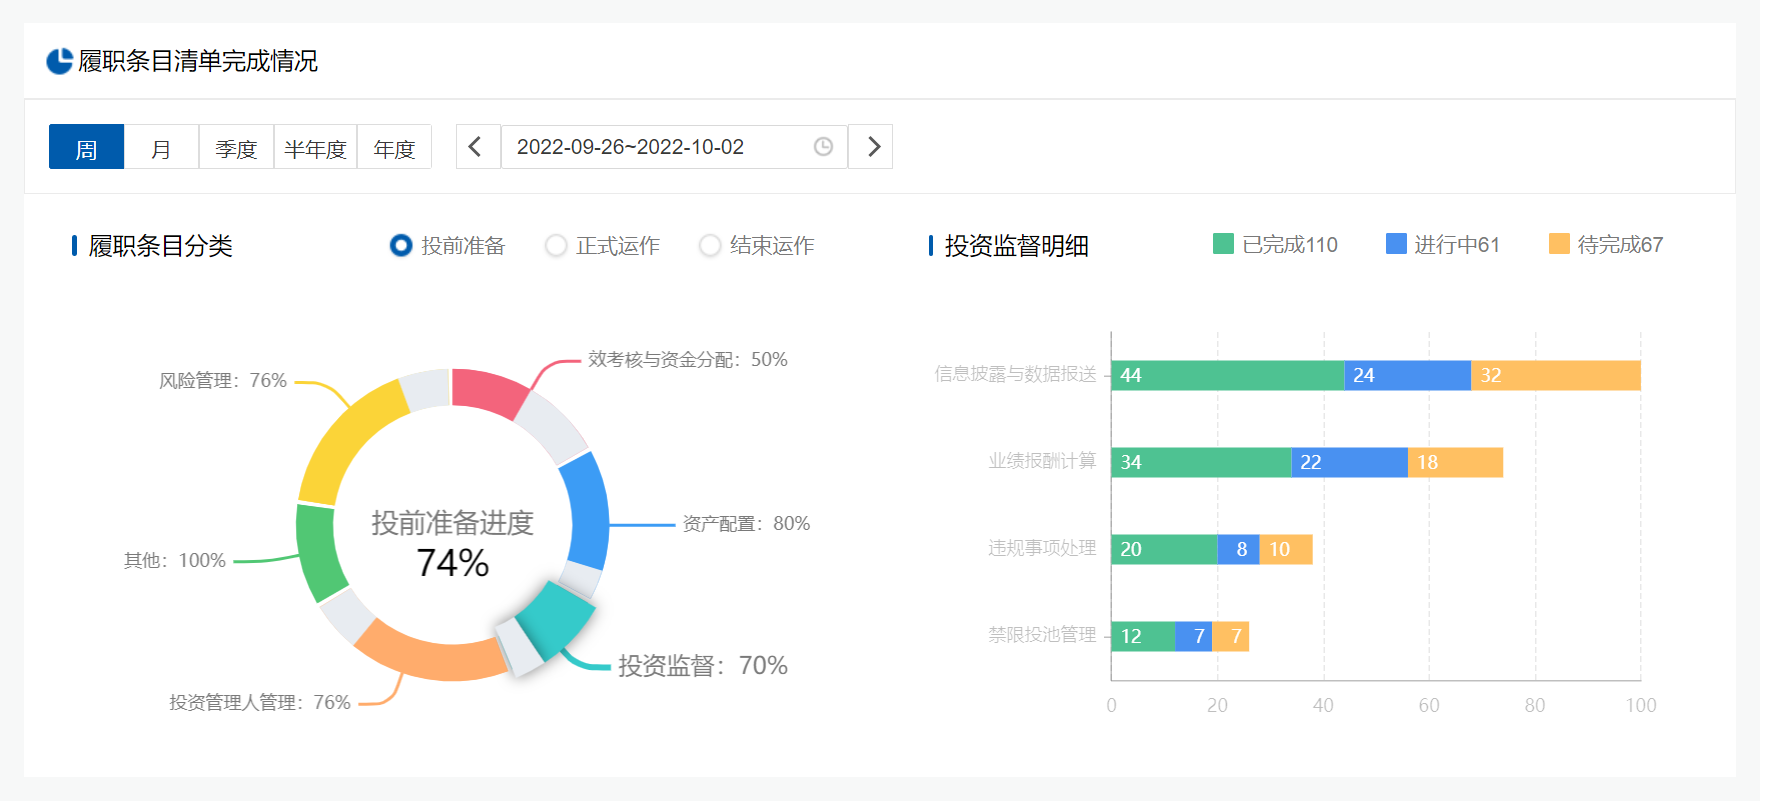1766x806 pixels.
Task: Click orange bar 18 in 业绩报酬计算
Action: coord(1456,462)
